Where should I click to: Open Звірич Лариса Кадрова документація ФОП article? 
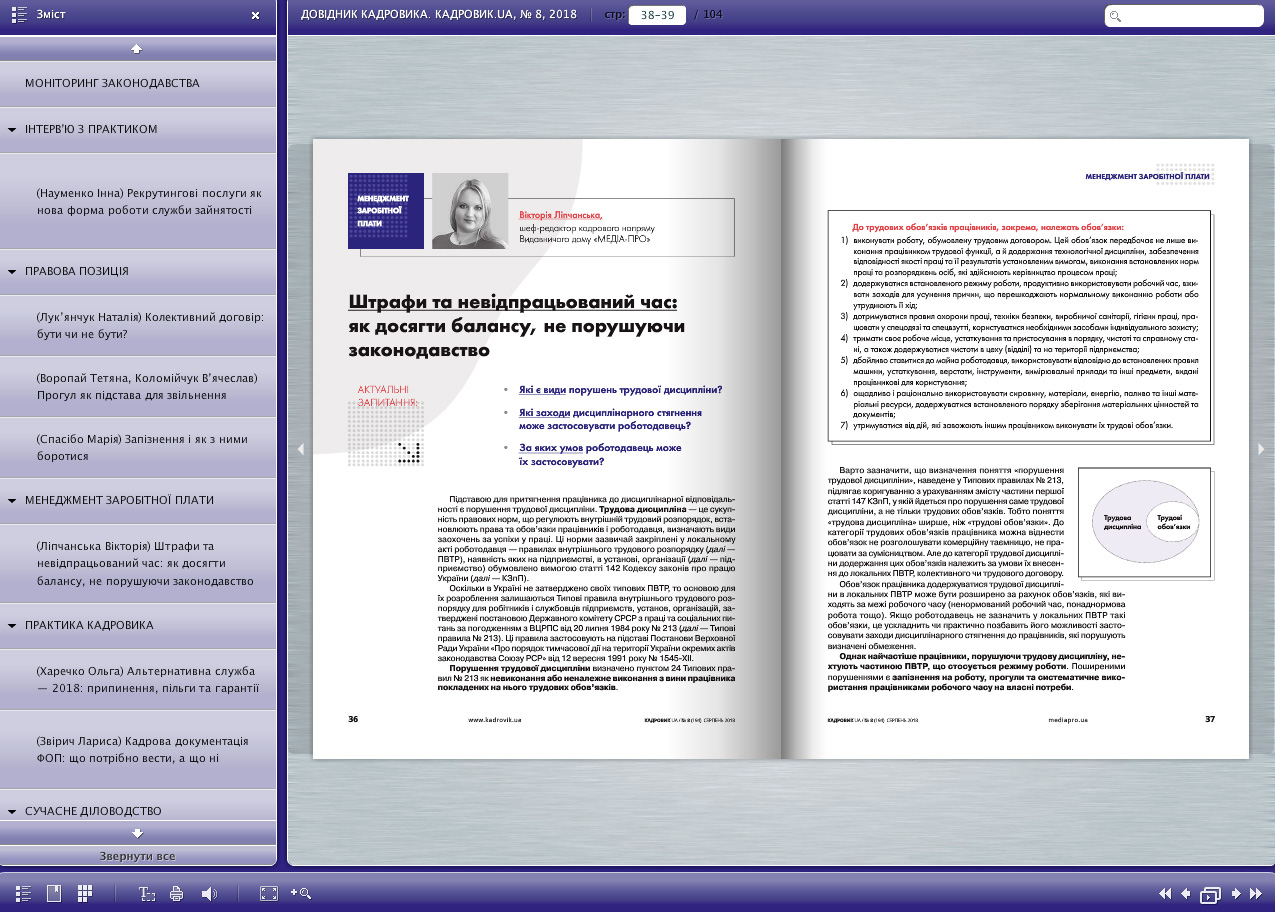[x=138, y=749]
